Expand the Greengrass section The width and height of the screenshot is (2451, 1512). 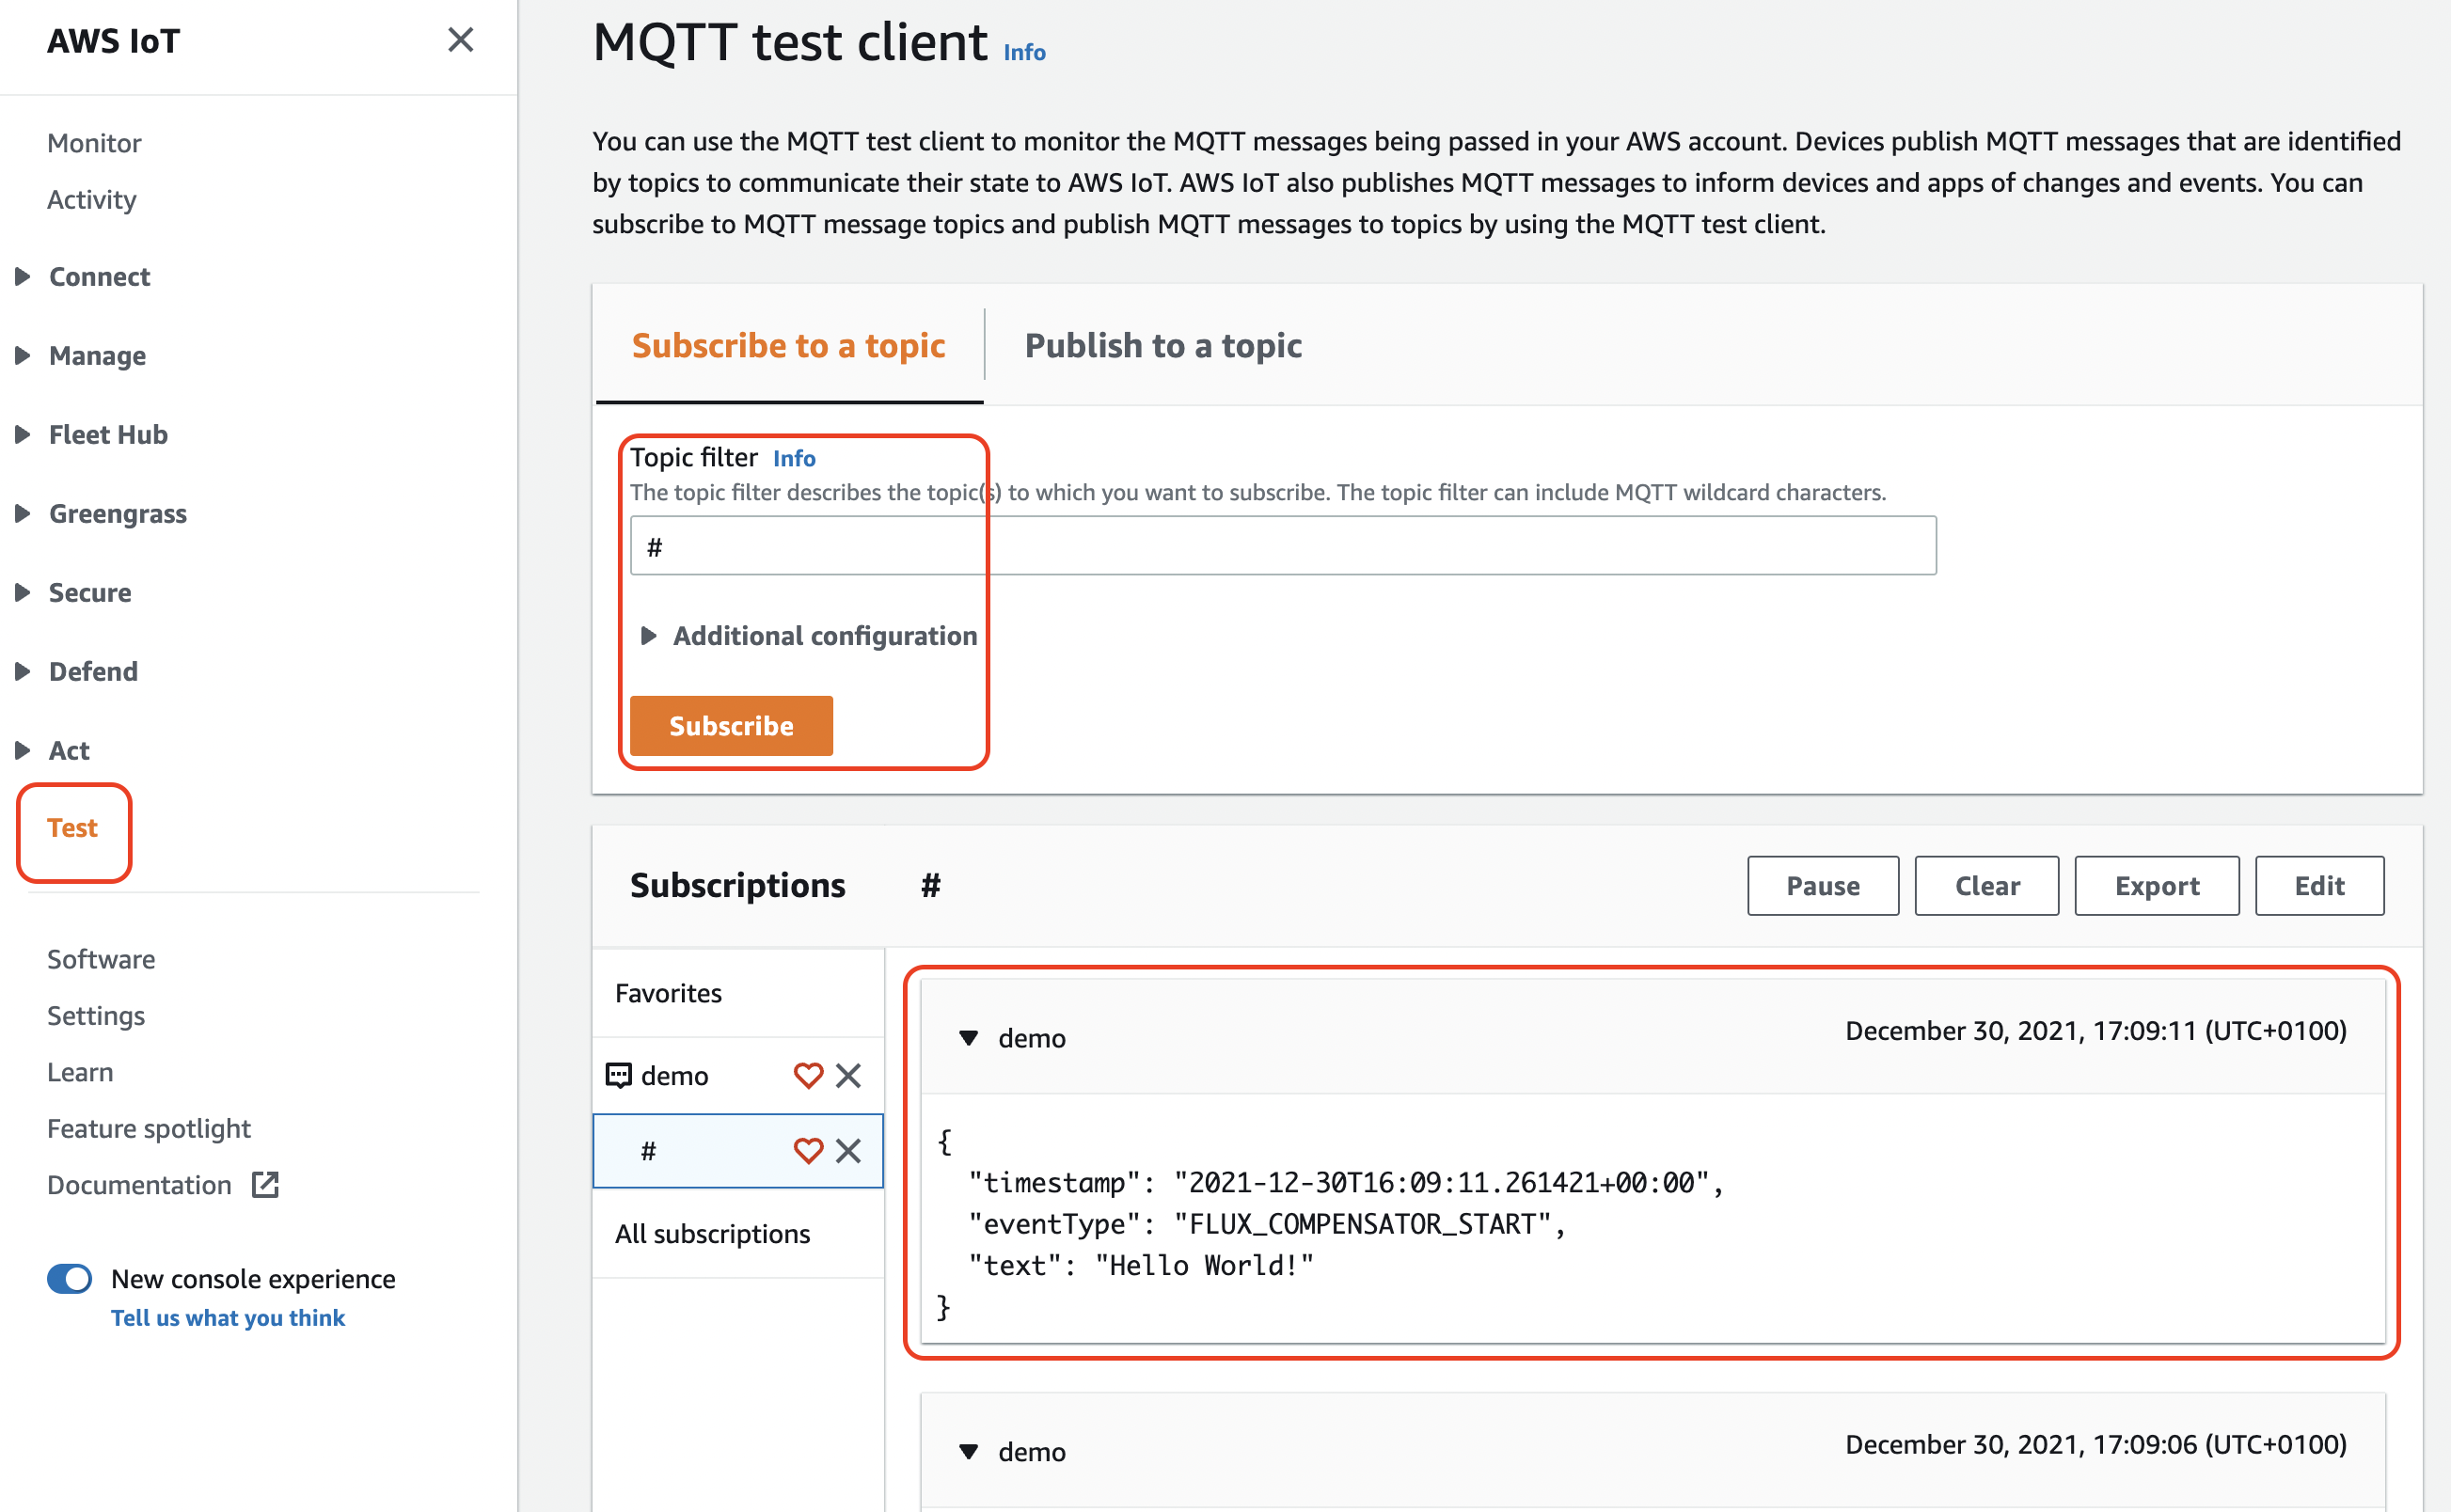point(23,513)
